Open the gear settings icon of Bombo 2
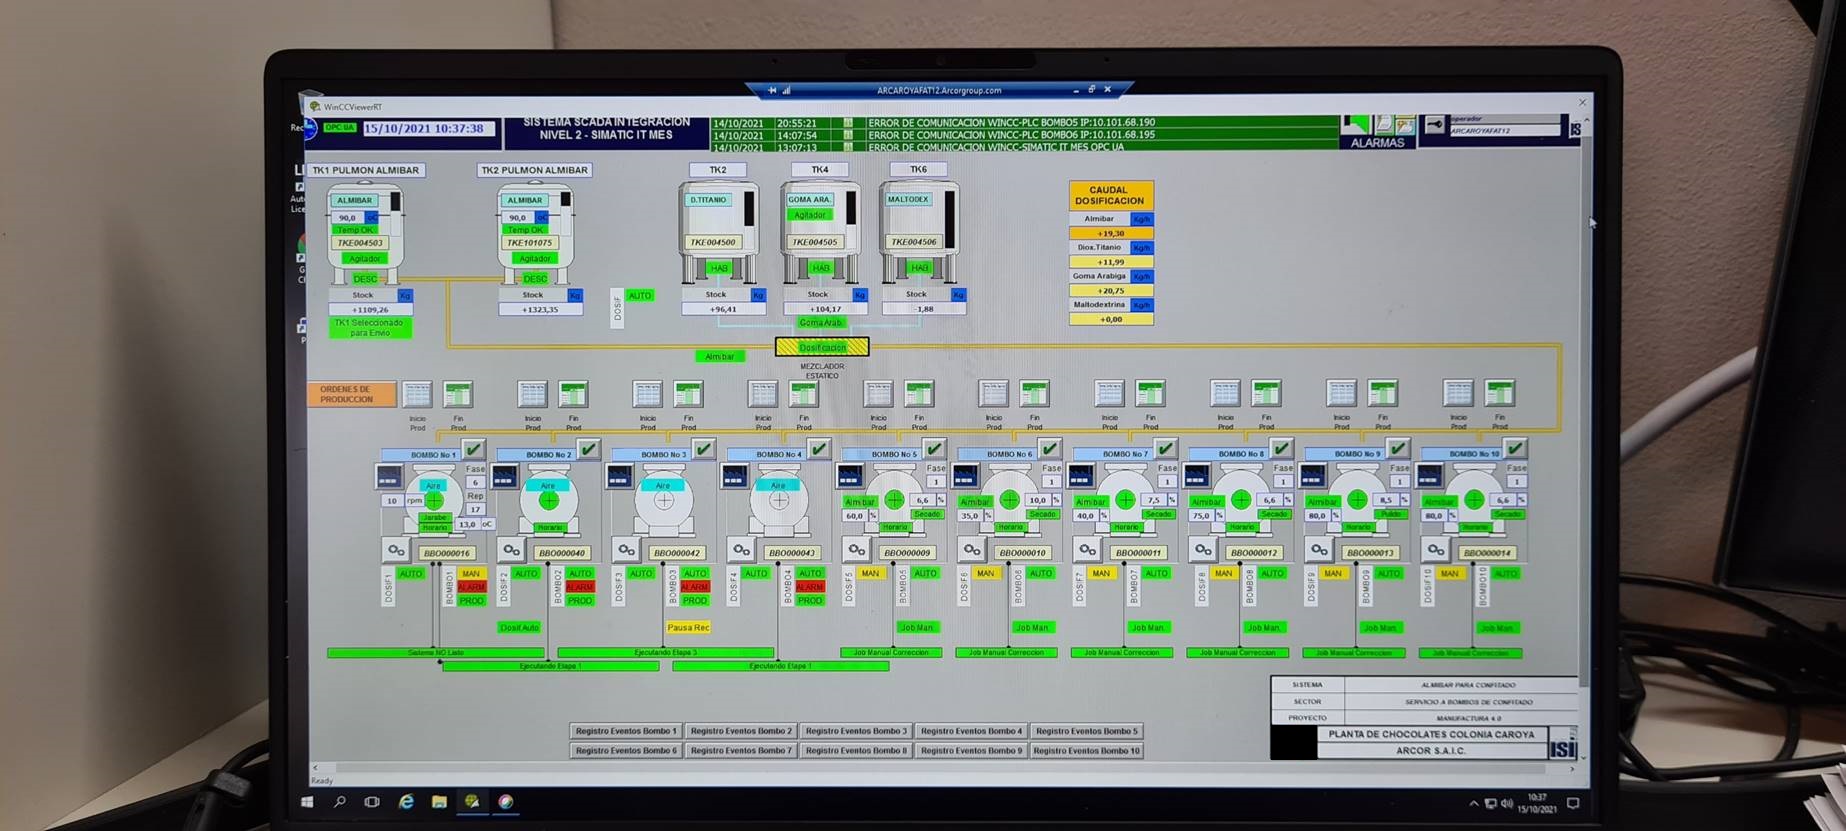Screen dimensions: 1846x831 coord(511,550)
